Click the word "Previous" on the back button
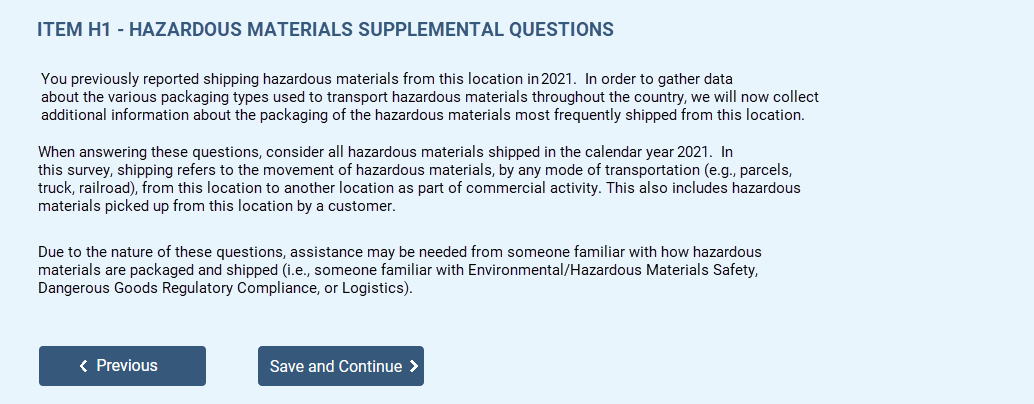Screen dimensions: 1034x404 tap(127, 366)
